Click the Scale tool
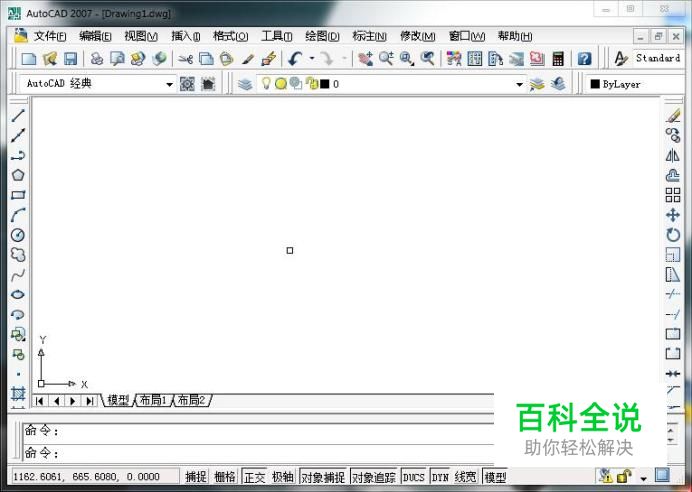The height and width of the screenshot is (492, 692). [x=673, y=255]
